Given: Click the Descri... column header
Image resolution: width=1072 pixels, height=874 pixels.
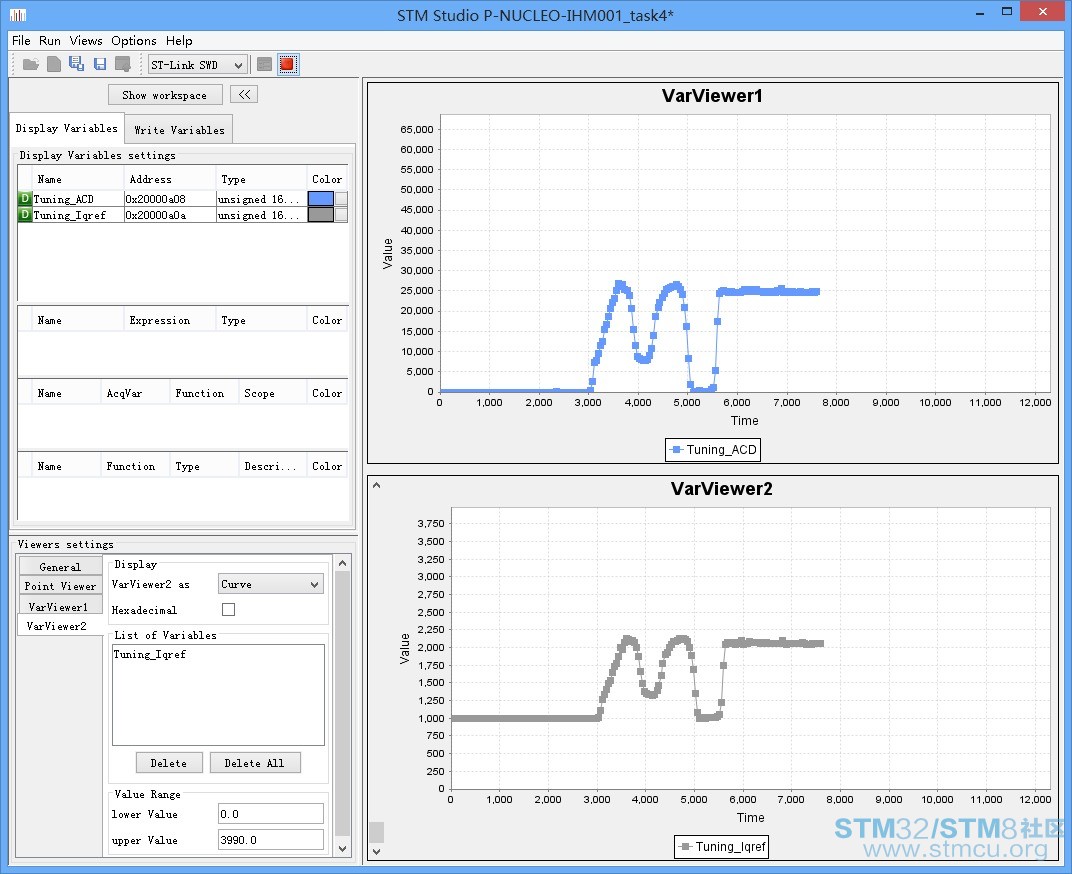Looking at the screenshot, I should coord(272,466).
